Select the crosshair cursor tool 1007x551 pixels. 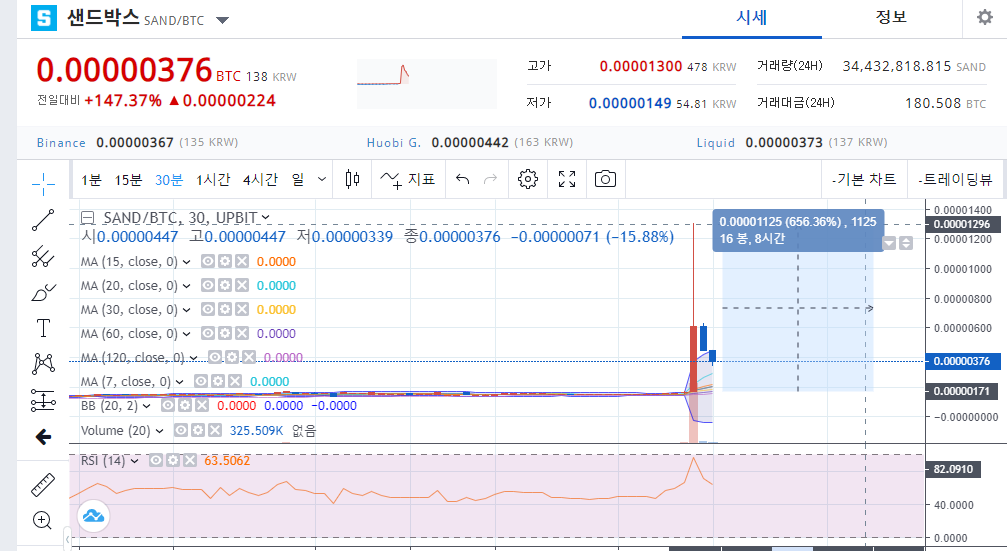point(43,185)
